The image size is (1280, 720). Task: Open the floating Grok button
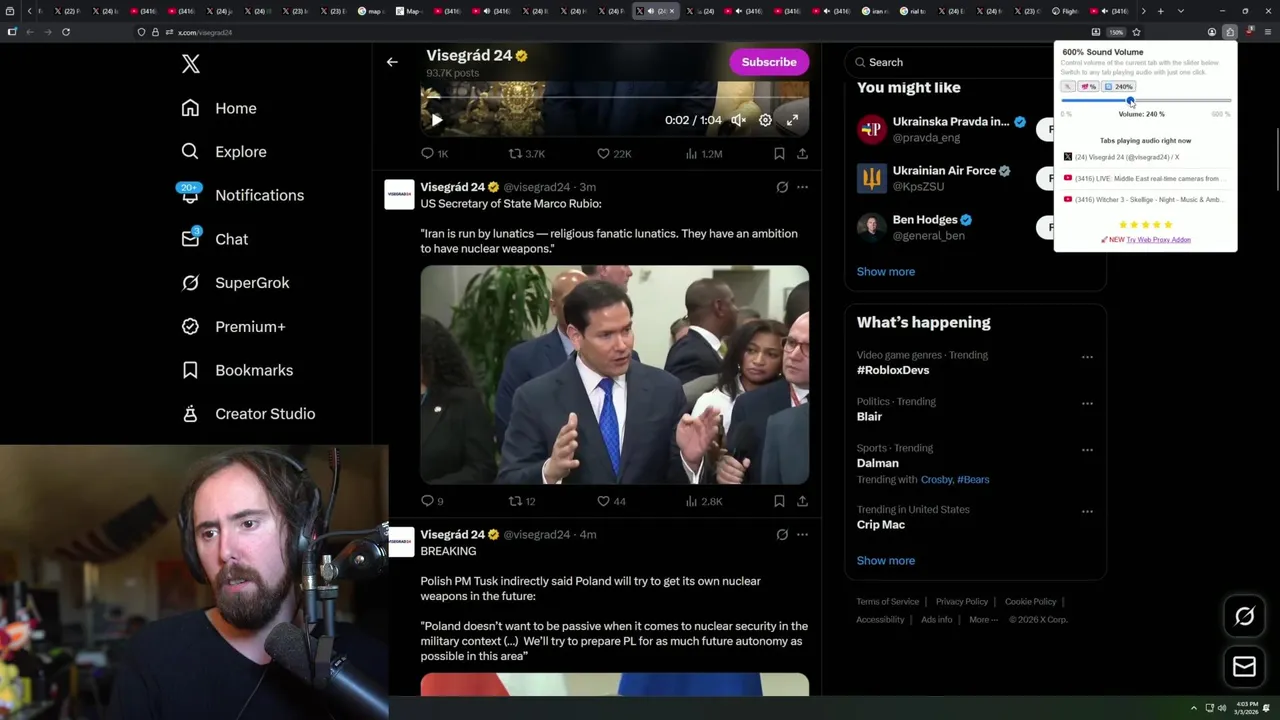[1244, 617]
